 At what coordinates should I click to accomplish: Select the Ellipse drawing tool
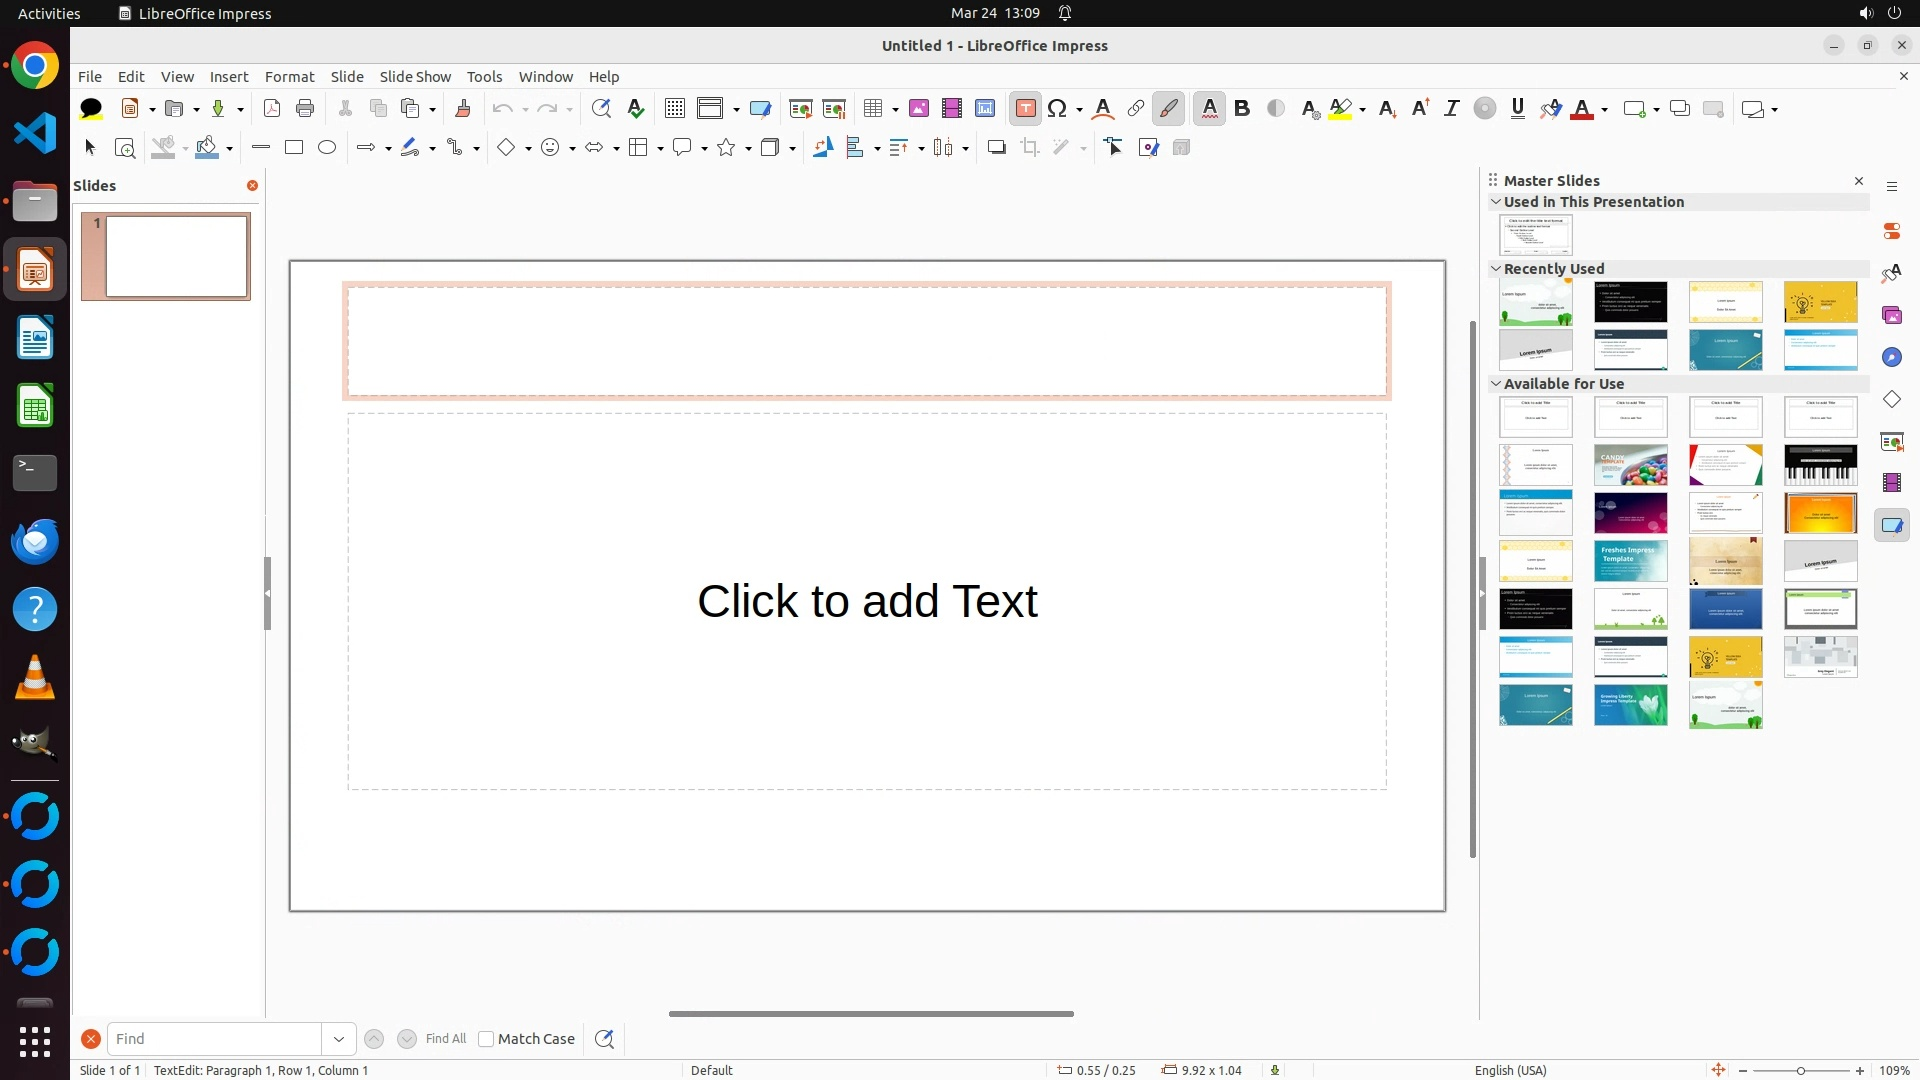pyautogui.click(x=327, y=148)
